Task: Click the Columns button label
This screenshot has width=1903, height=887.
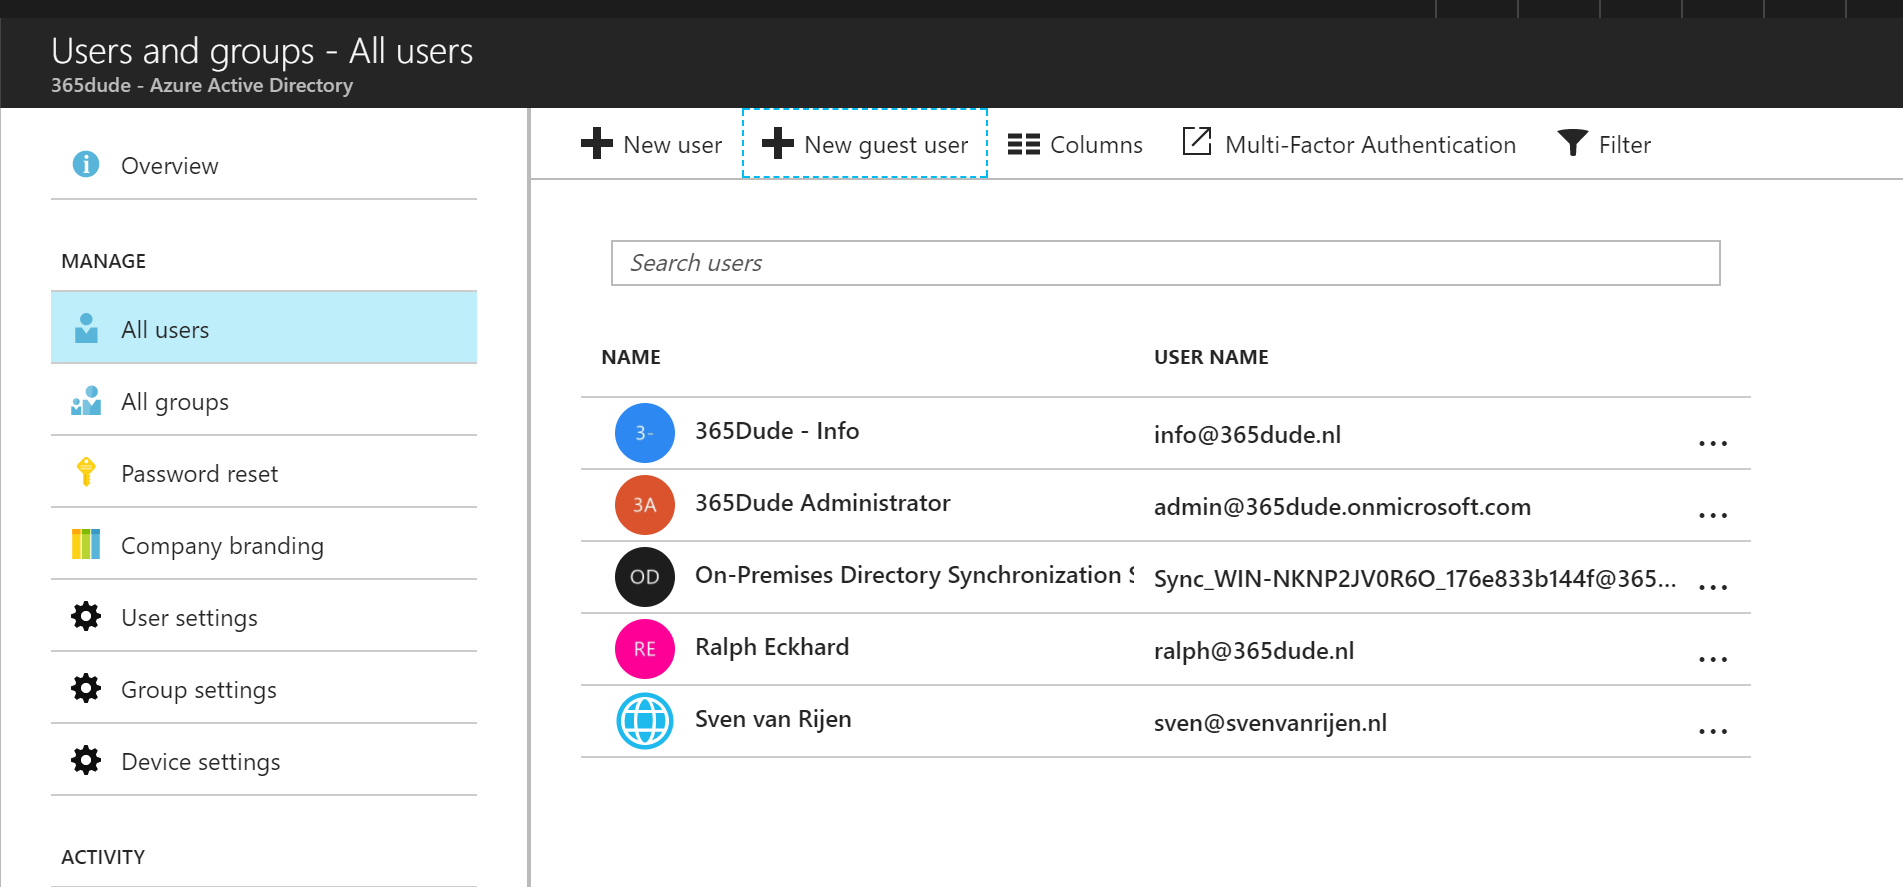Action: pos(1096,145)
